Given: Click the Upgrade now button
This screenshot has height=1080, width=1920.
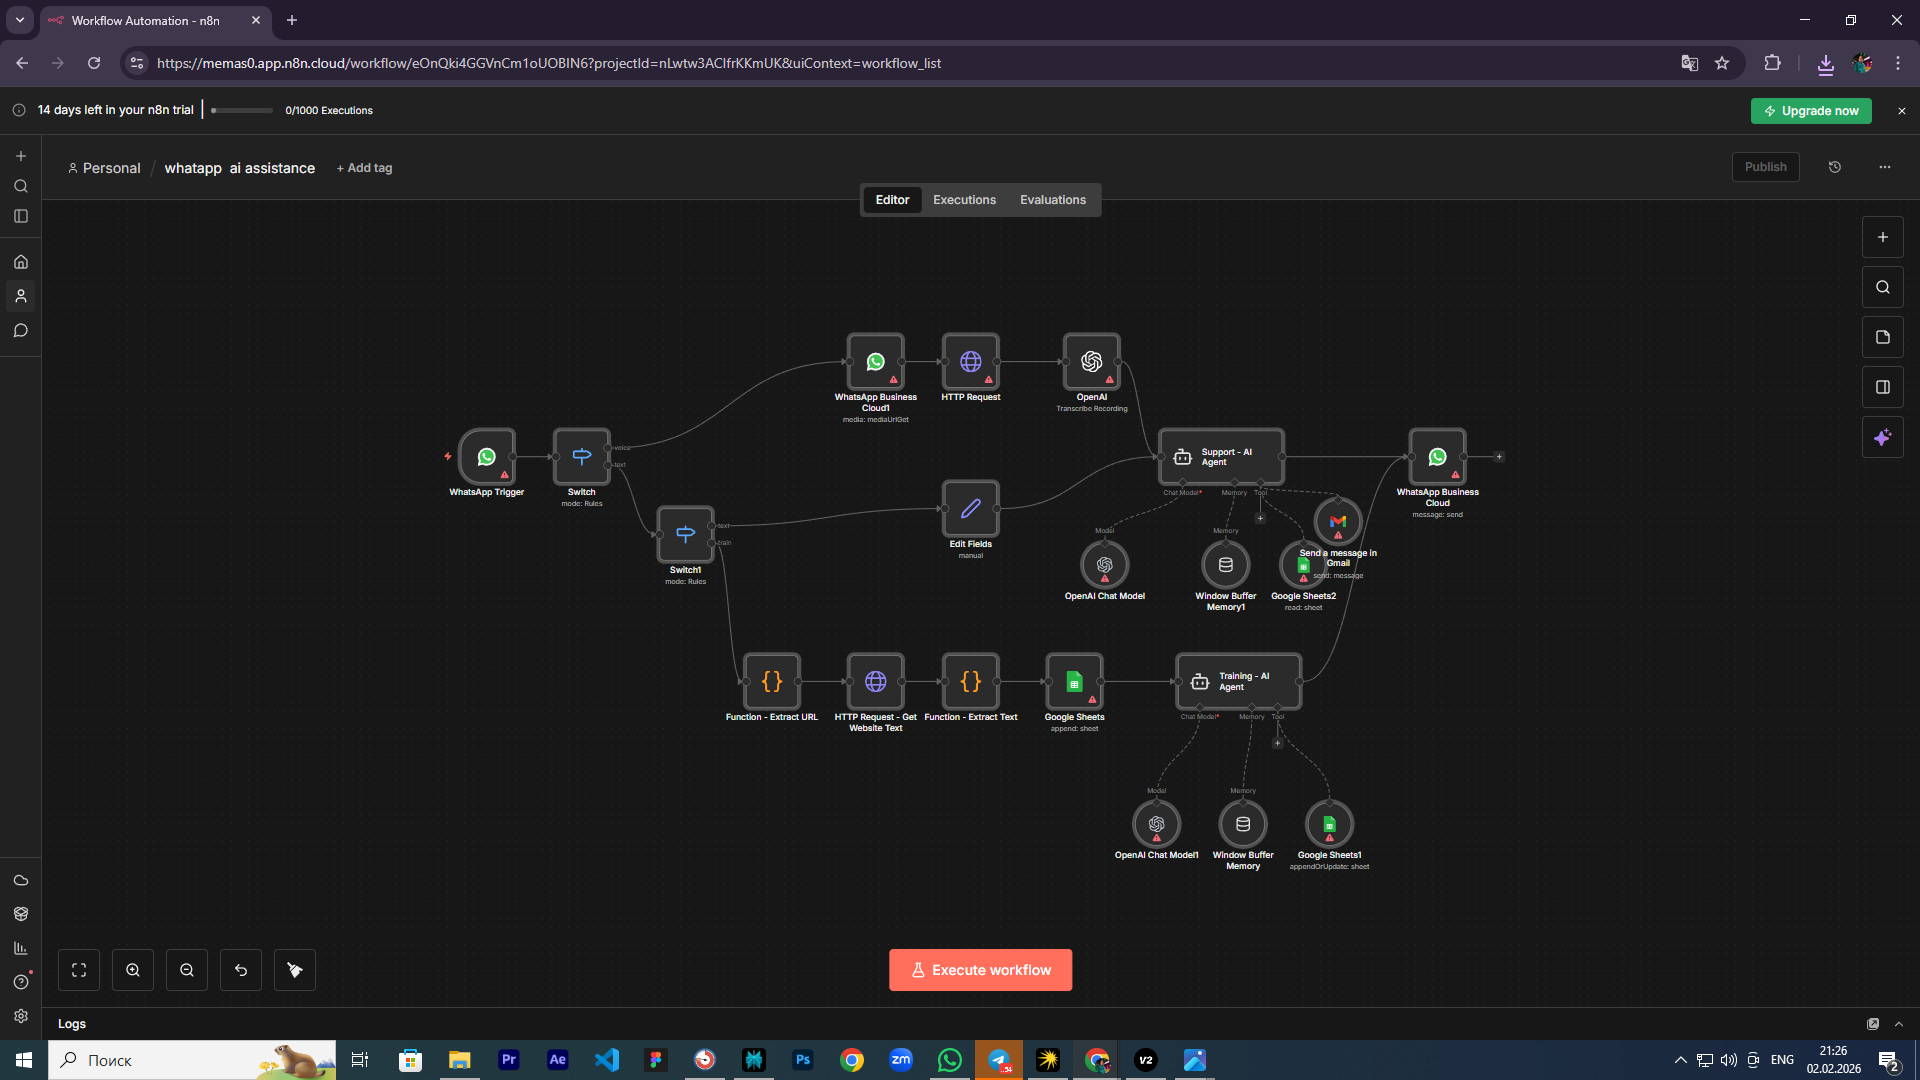Looking at the screenshot, I should tap(1811, 111).
